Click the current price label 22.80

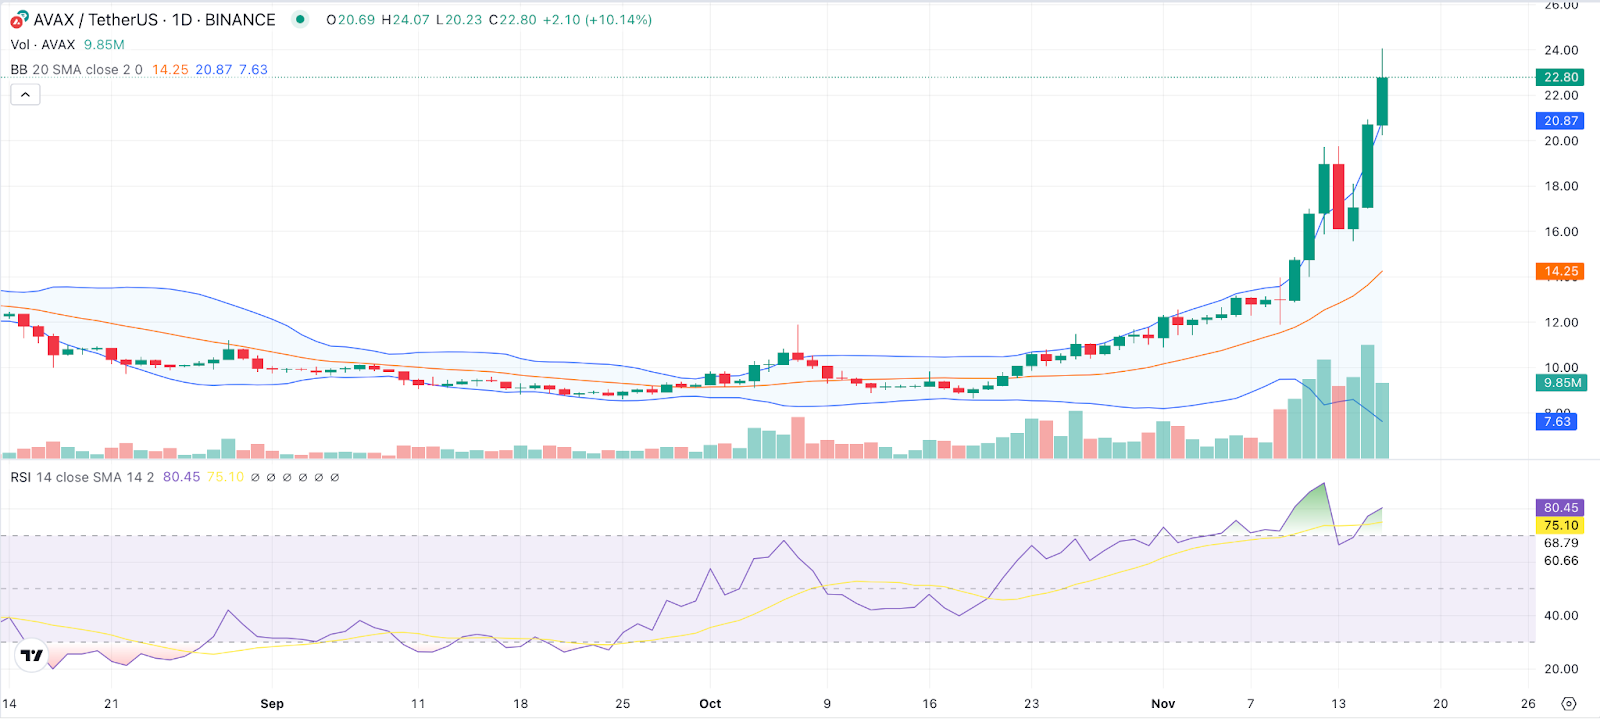[1560, 77]
